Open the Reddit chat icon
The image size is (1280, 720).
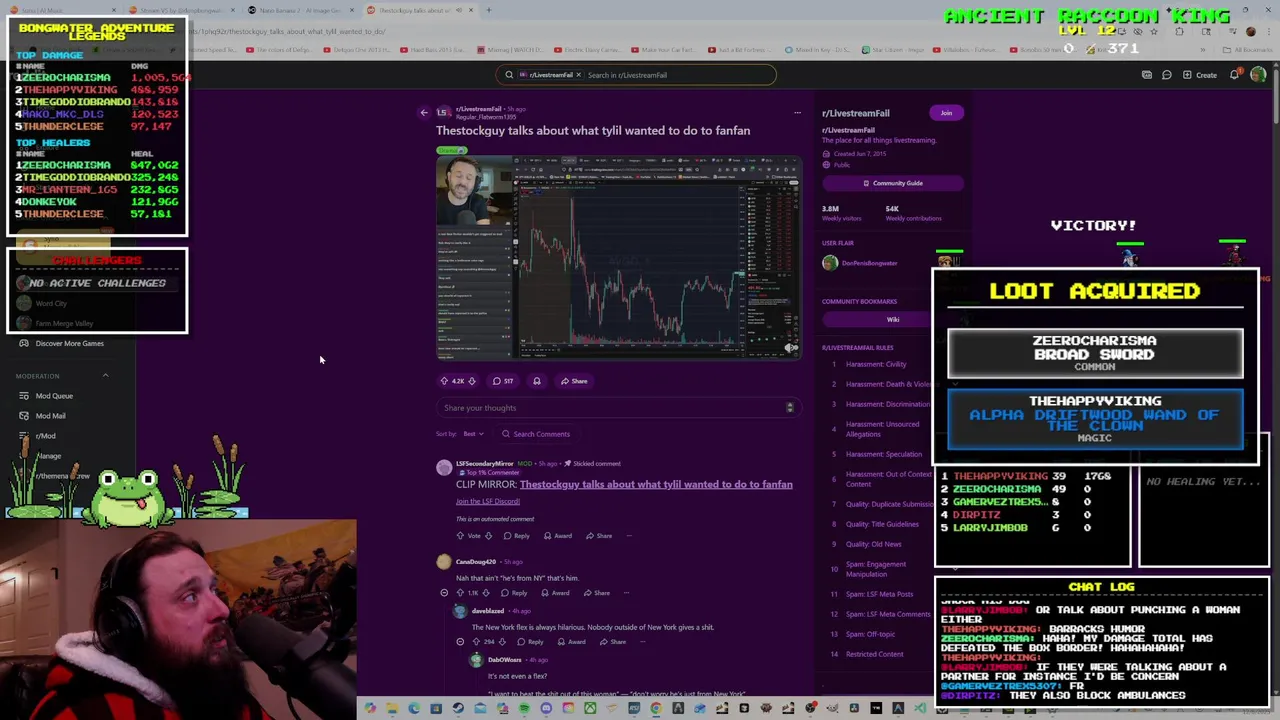pyautogui.click(x=1167, y=75)
